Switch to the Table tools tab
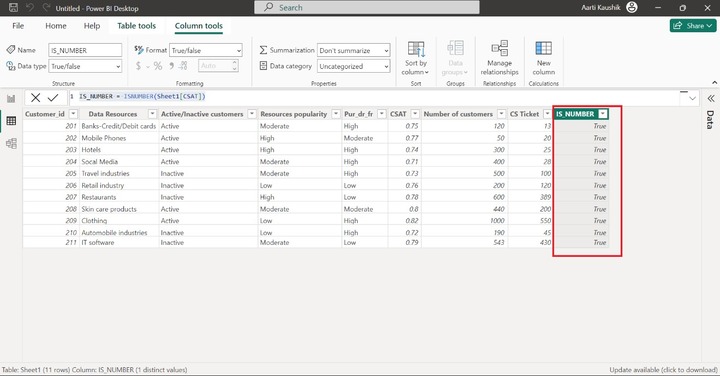 (x=136, y=26)
